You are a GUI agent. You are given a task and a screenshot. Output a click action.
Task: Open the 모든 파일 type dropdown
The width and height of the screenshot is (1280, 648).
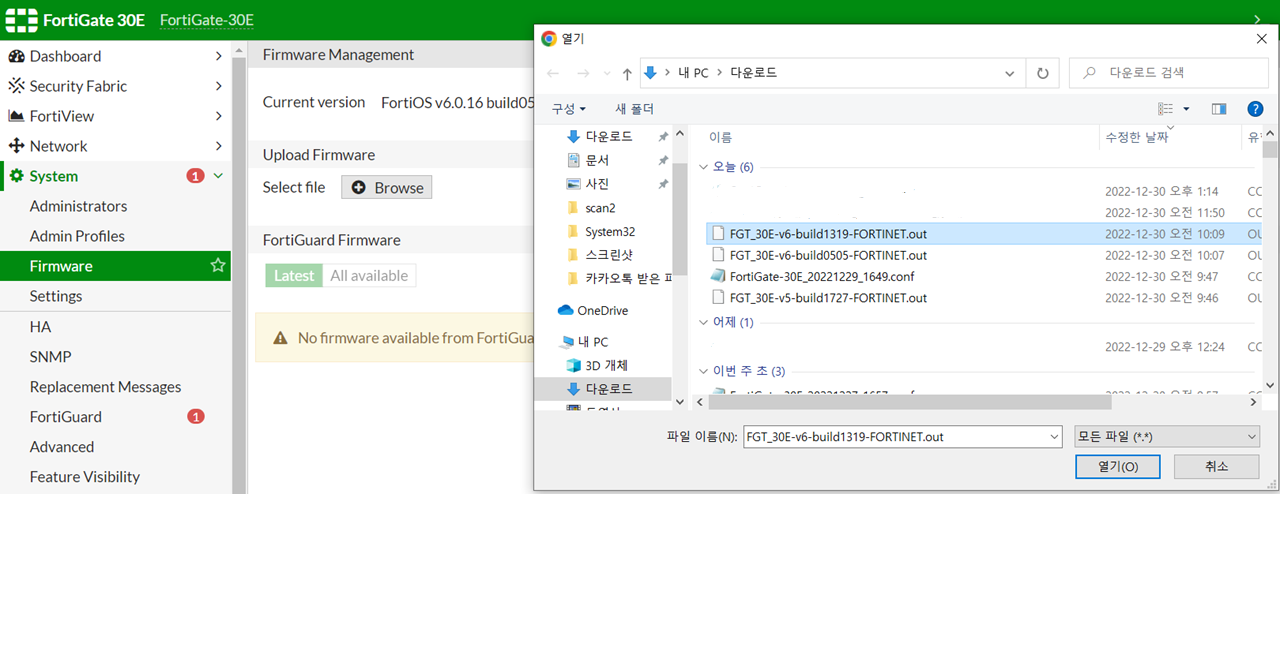click(1166, 437)
